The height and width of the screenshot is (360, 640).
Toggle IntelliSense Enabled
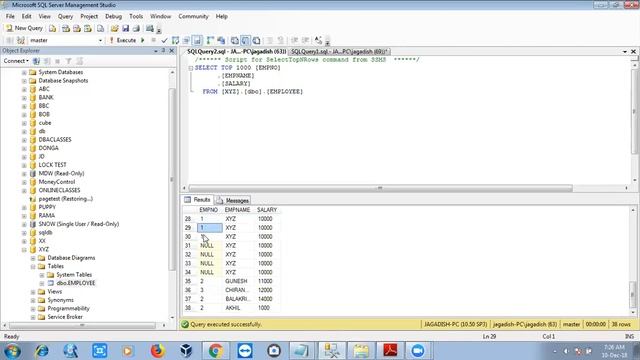pos(197,40)
